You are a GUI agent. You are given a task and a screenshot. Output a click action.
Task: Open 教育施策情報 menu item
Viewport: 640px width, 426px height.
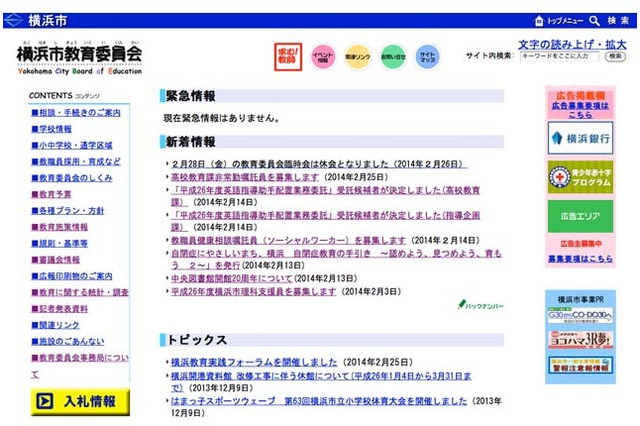coord(60,227)
